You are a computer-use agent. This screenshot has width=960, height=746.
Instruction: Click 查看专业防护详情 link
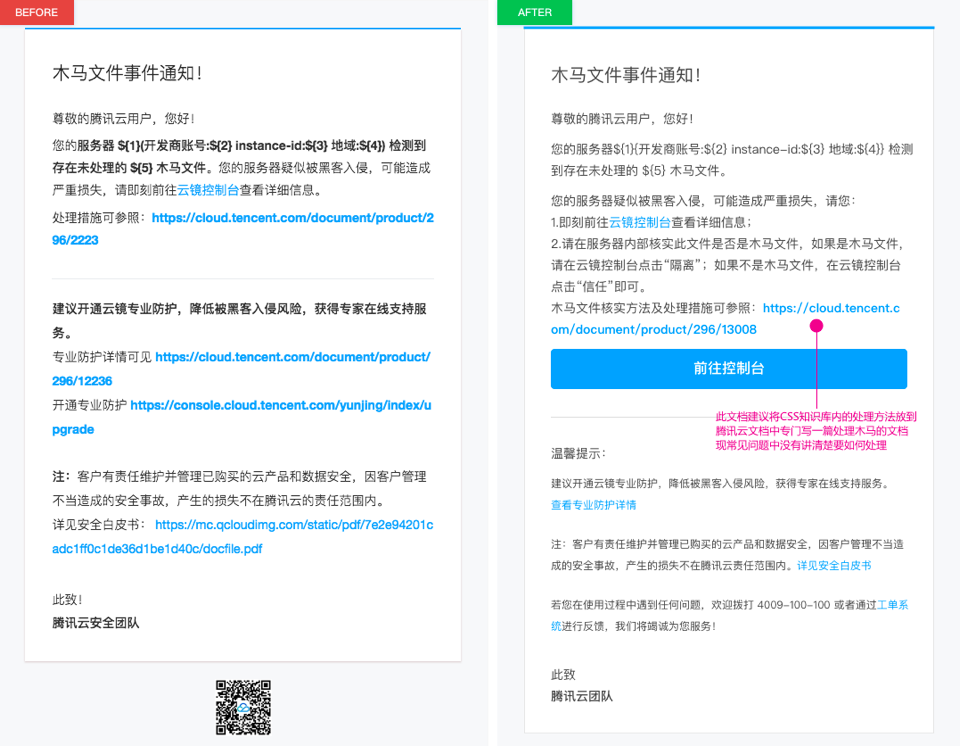(593, 505)
